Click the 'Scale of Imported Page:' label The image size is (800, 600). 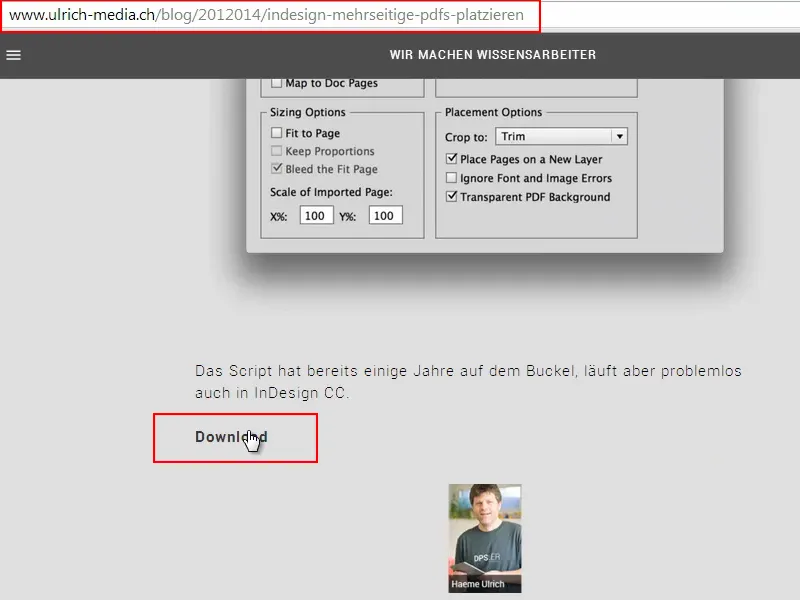coord(332,192)
